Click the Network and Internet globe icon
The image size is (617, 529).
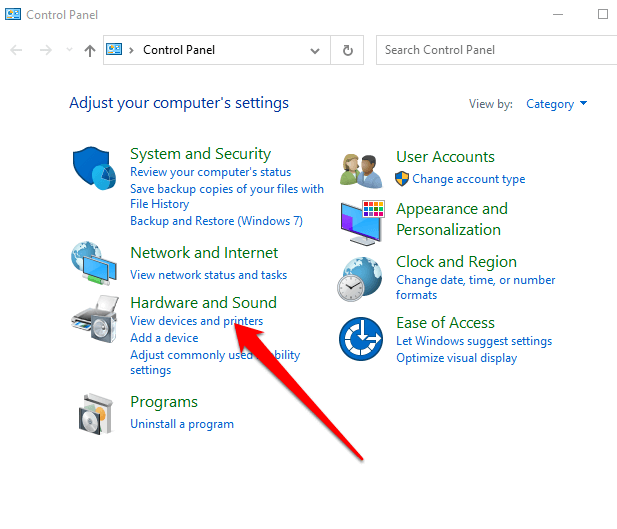[x=95, y=264]
